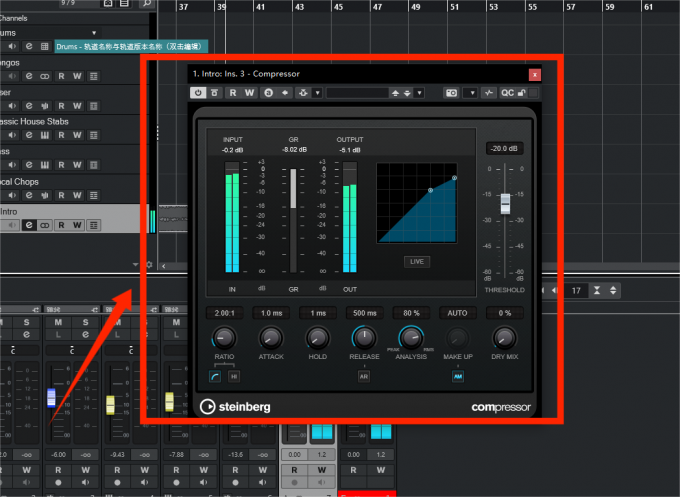Click the Drums track grid icon

[45, 46]
